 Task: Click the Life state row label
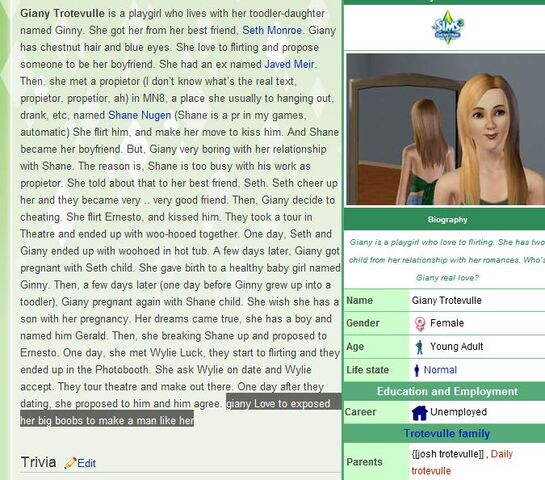click(x=367, y=370)
